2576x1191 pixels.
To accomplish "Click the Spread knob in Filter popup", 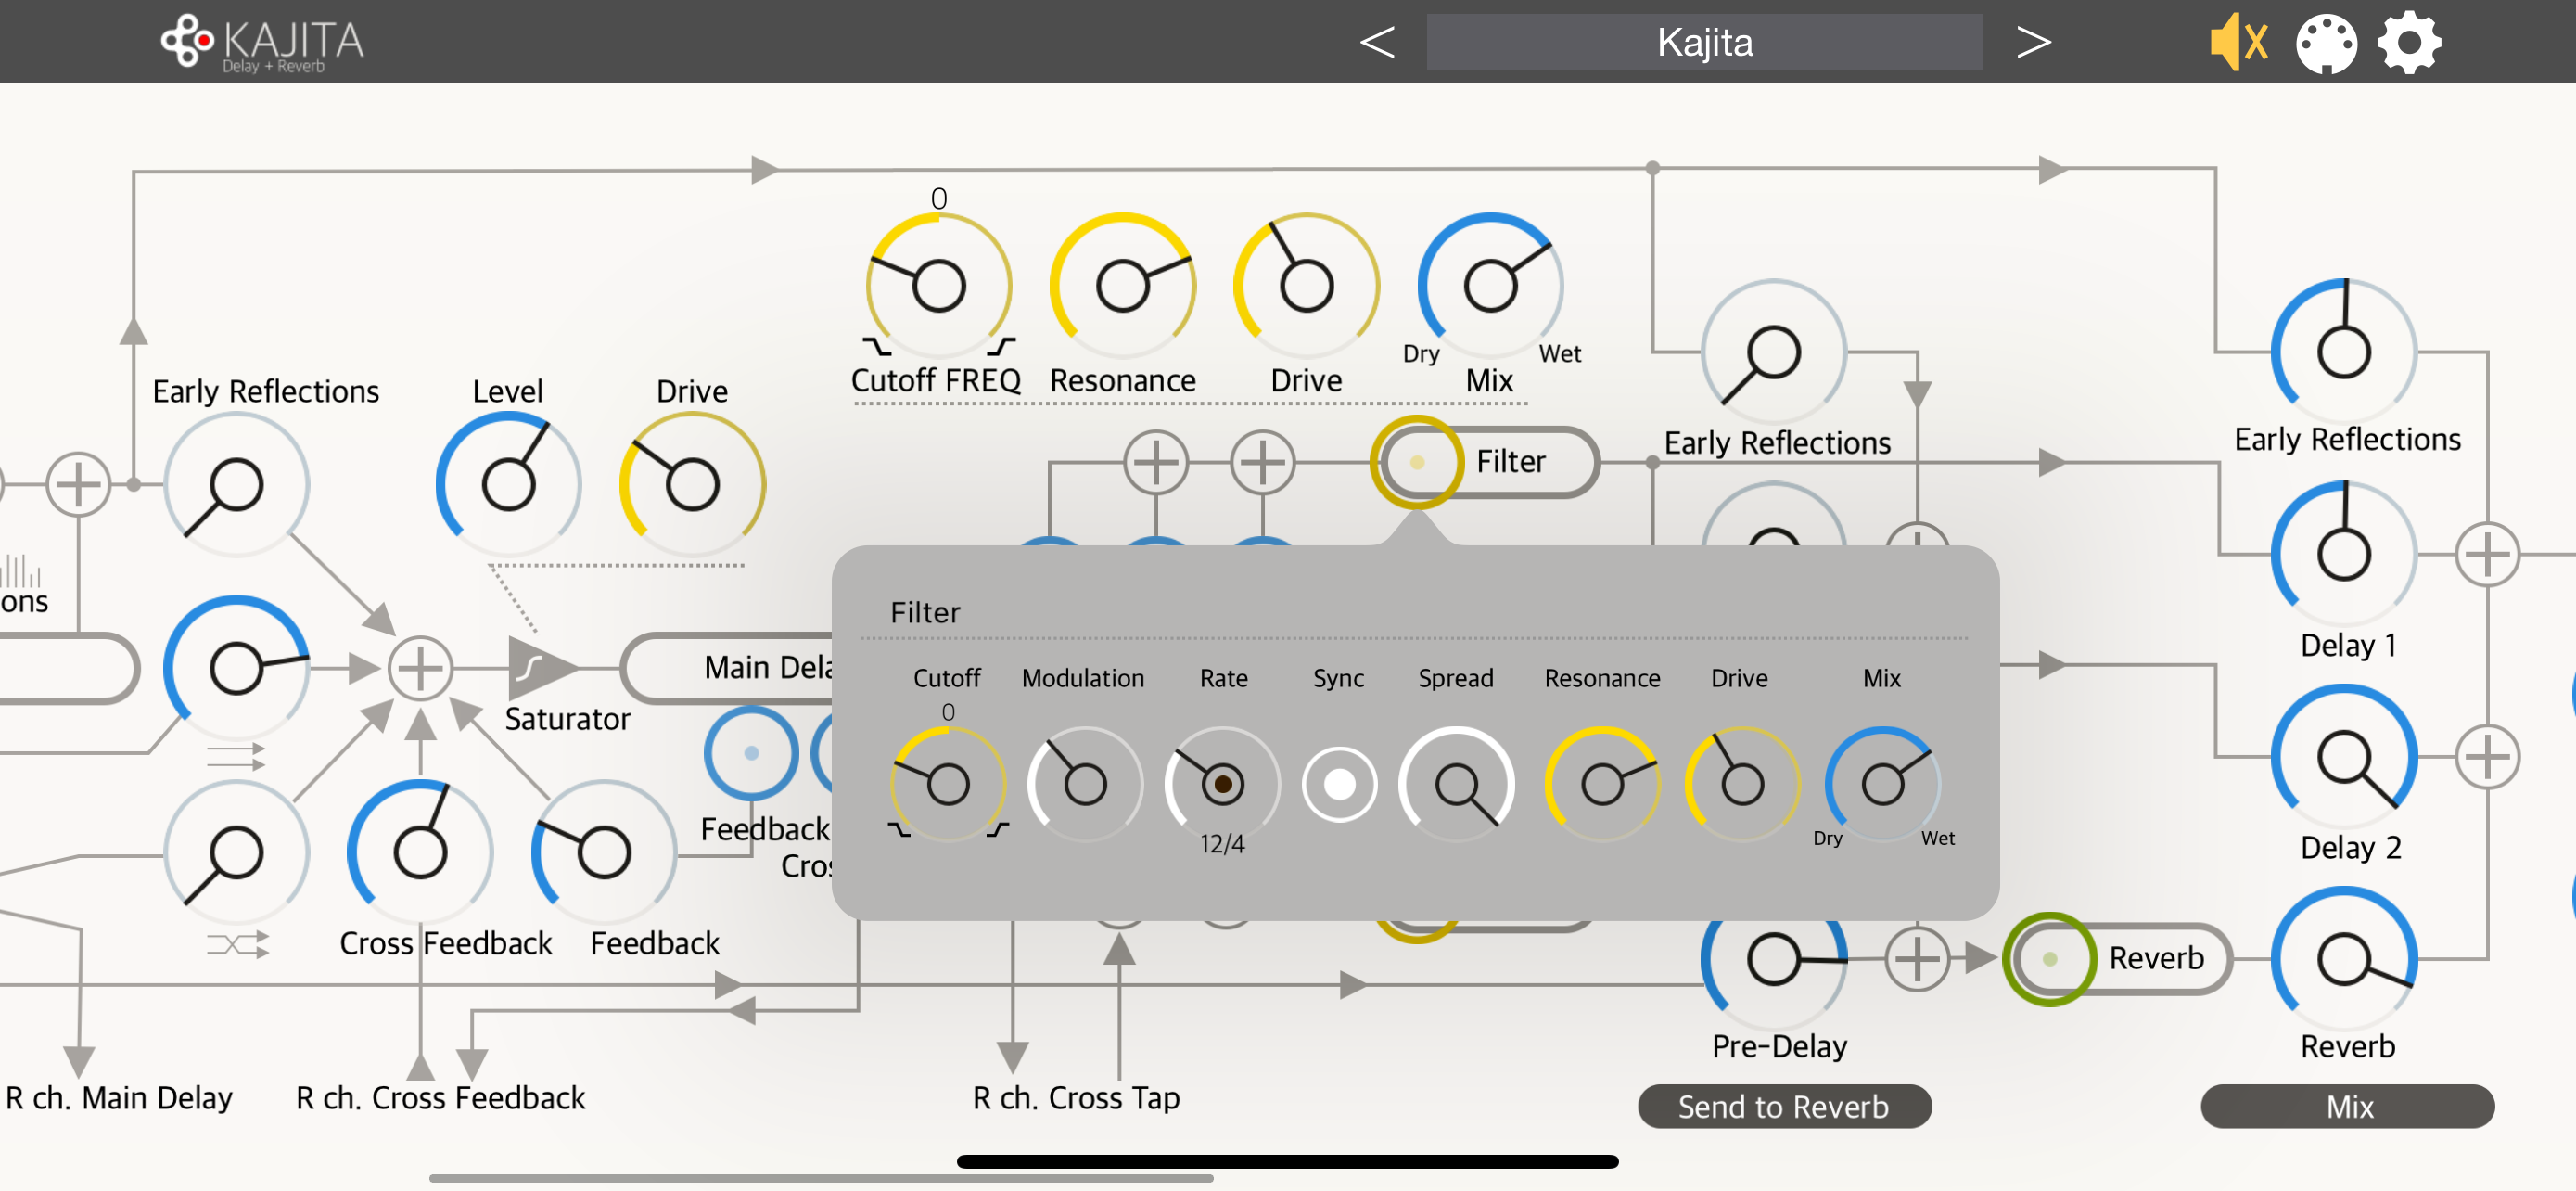I will tap(1456, 785).
